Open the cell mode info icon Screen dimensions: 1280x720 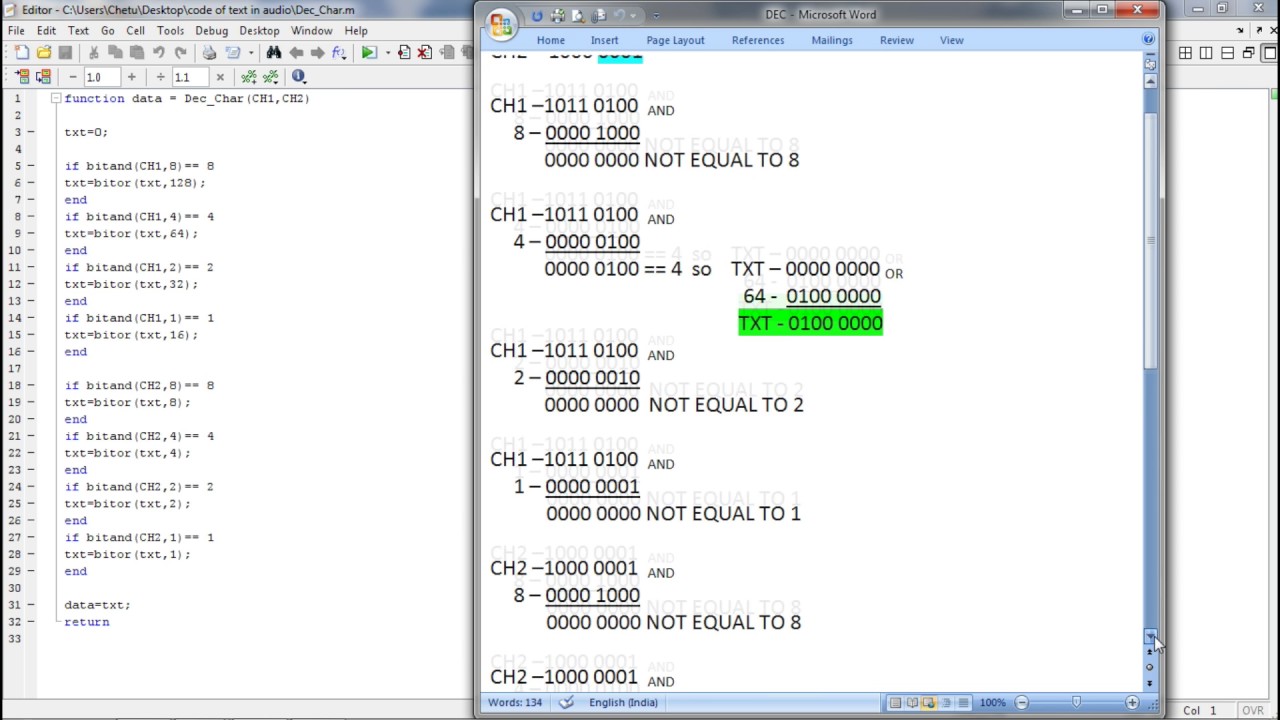[298, 77]
